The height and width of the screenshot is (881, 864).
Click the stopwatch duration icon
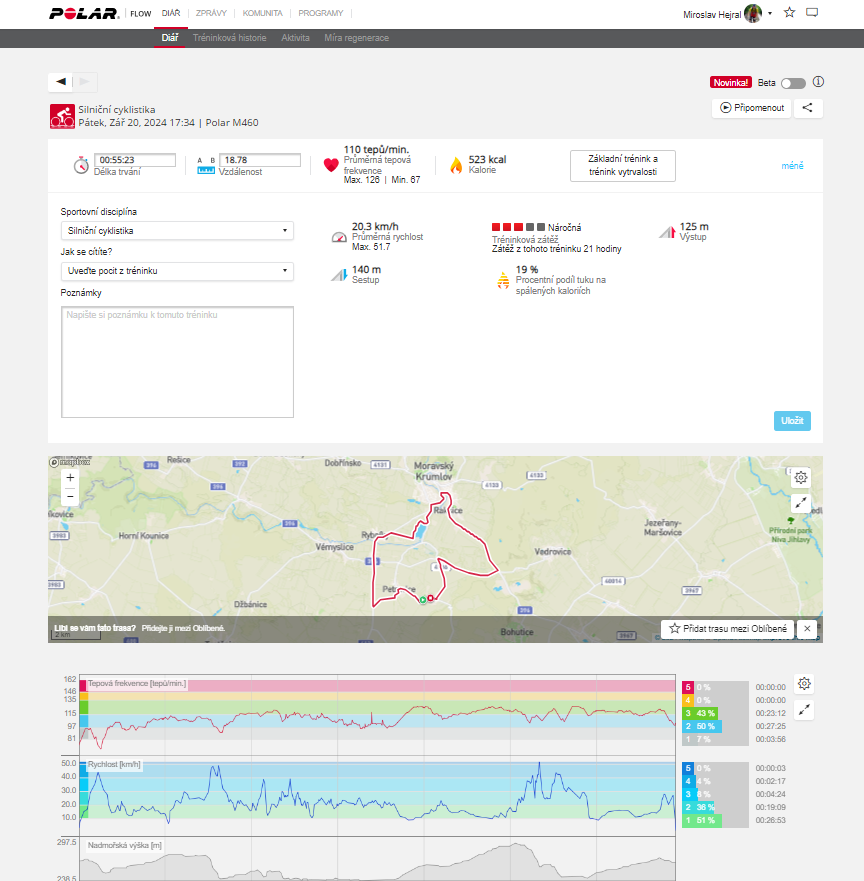81,165
